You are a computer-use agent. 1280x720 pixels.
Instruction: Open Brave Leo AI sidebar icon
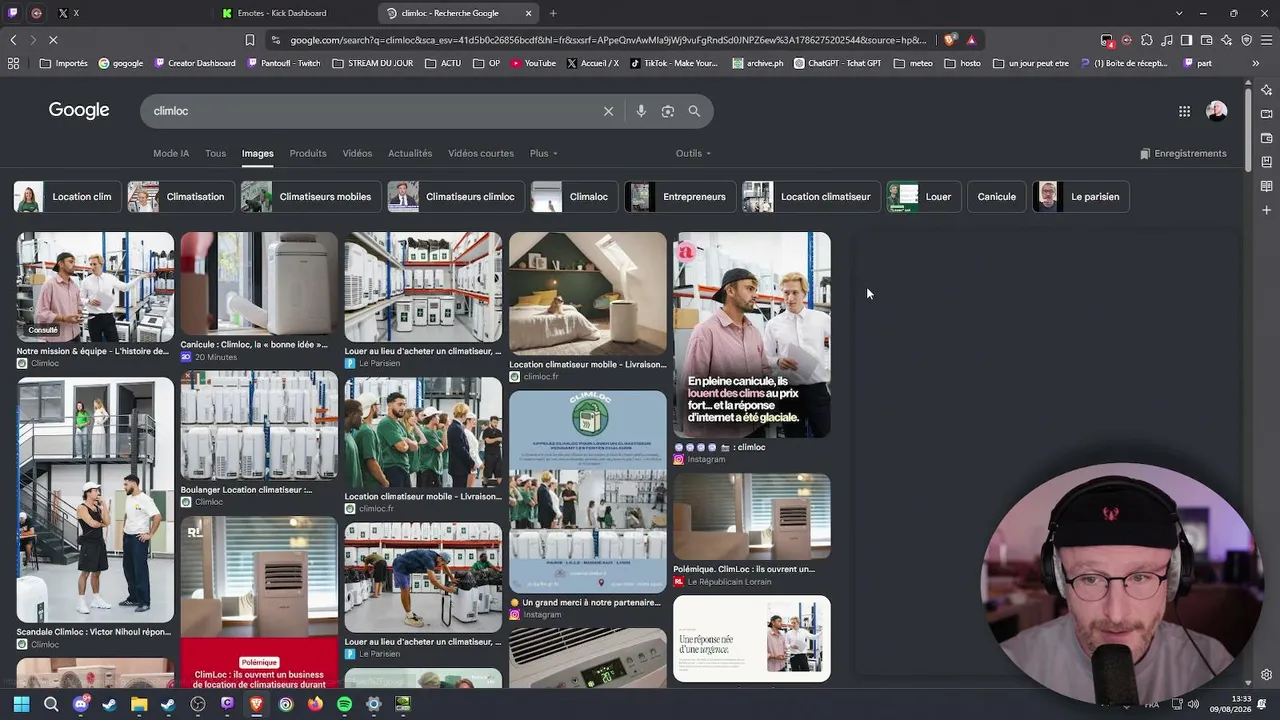1266,90
